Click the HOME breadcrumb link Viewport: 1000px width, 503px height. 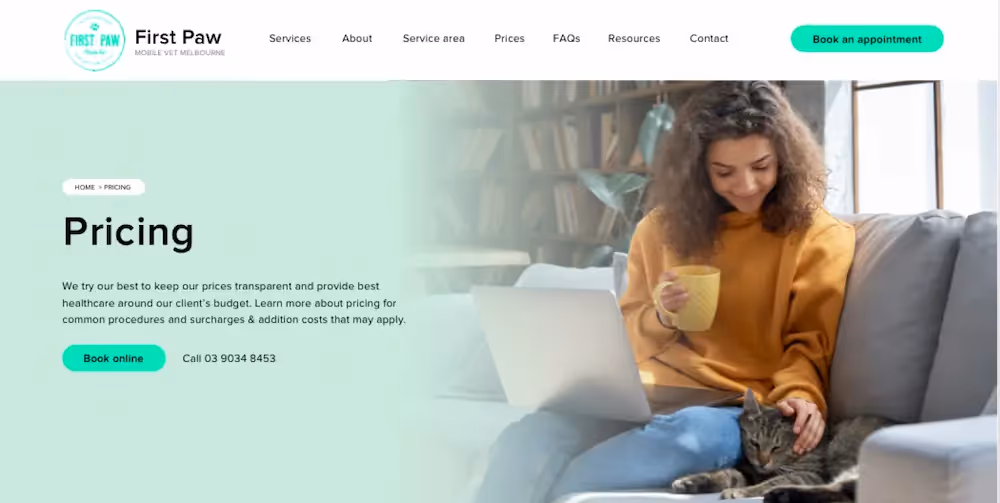coord(84,187)
